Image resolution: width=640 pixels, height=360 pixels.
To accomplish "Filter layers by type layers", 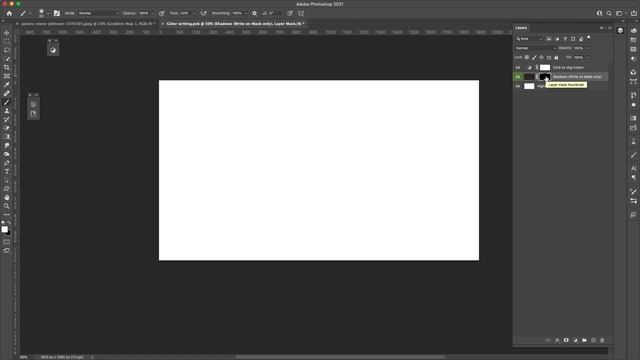I will click(x=565, y=39).
